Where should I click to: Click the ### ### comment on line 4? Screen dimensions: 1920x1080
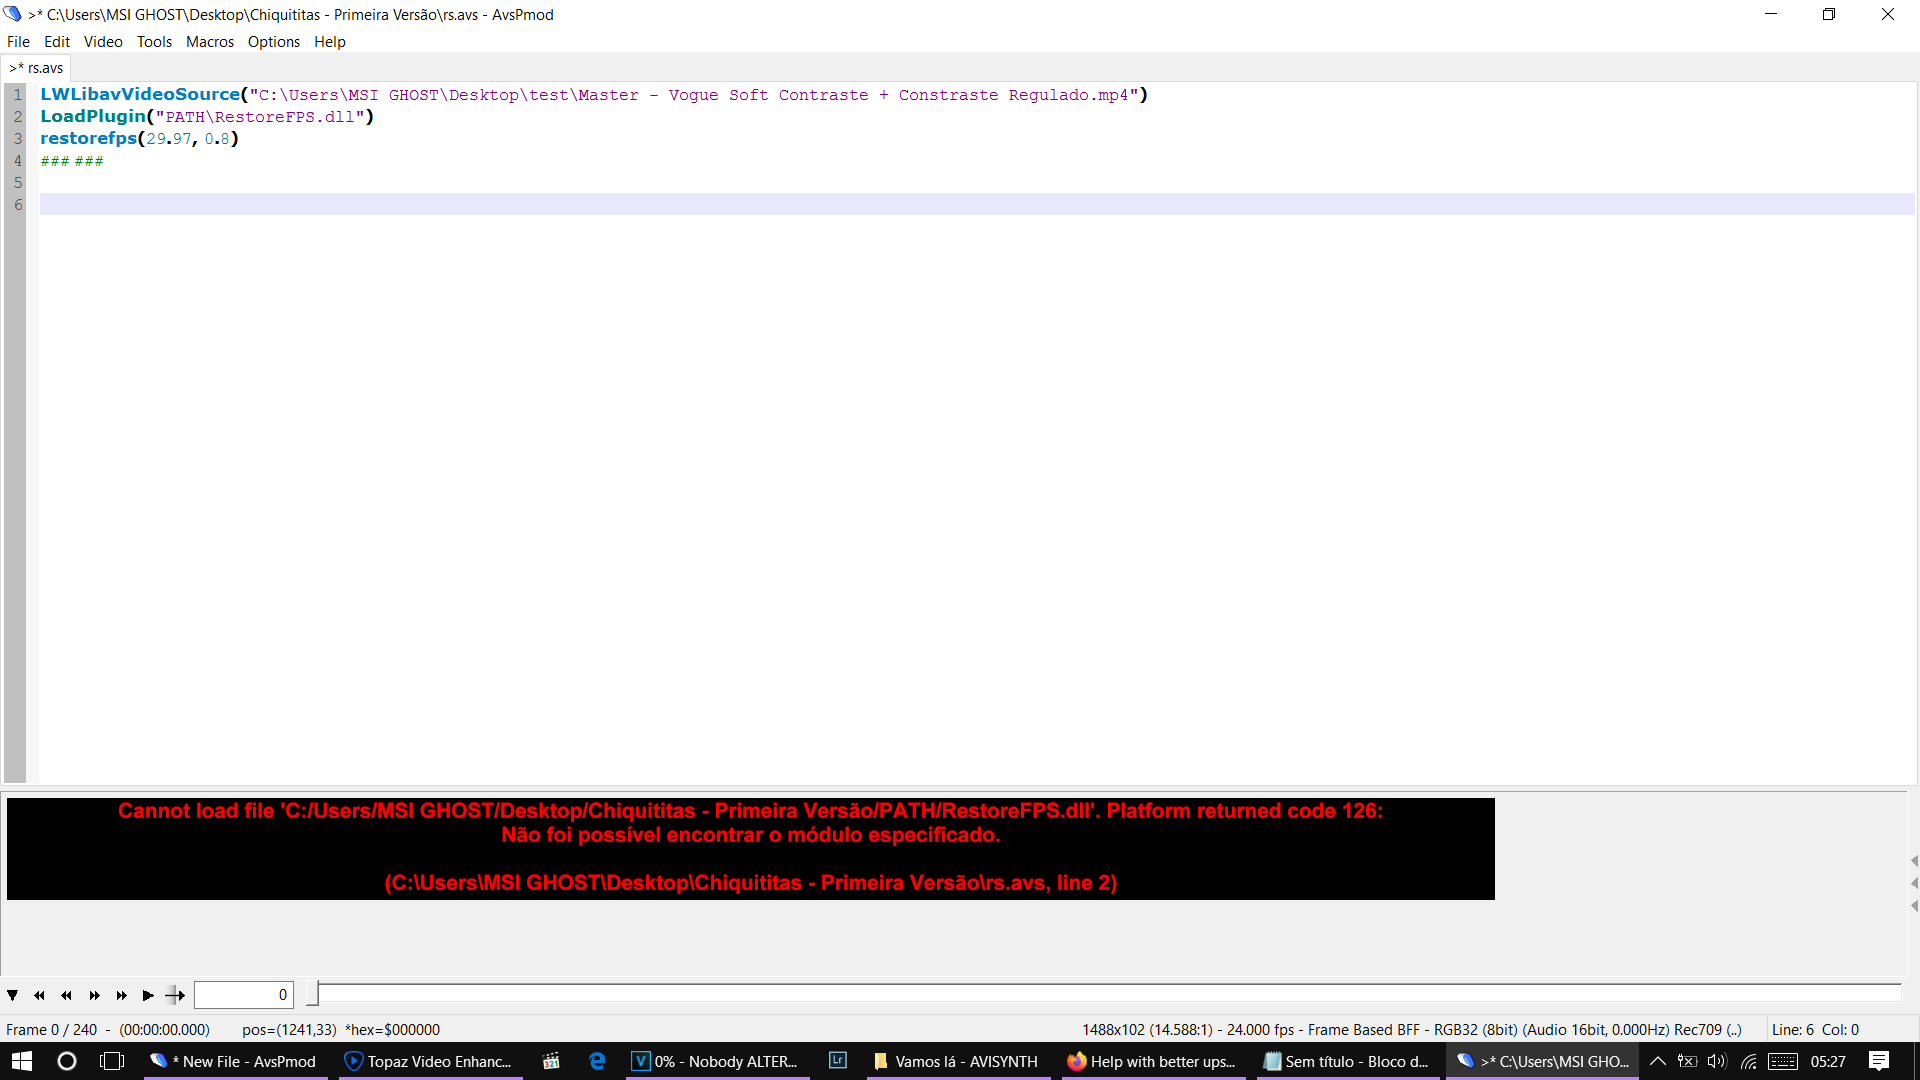tap(72, 161)
